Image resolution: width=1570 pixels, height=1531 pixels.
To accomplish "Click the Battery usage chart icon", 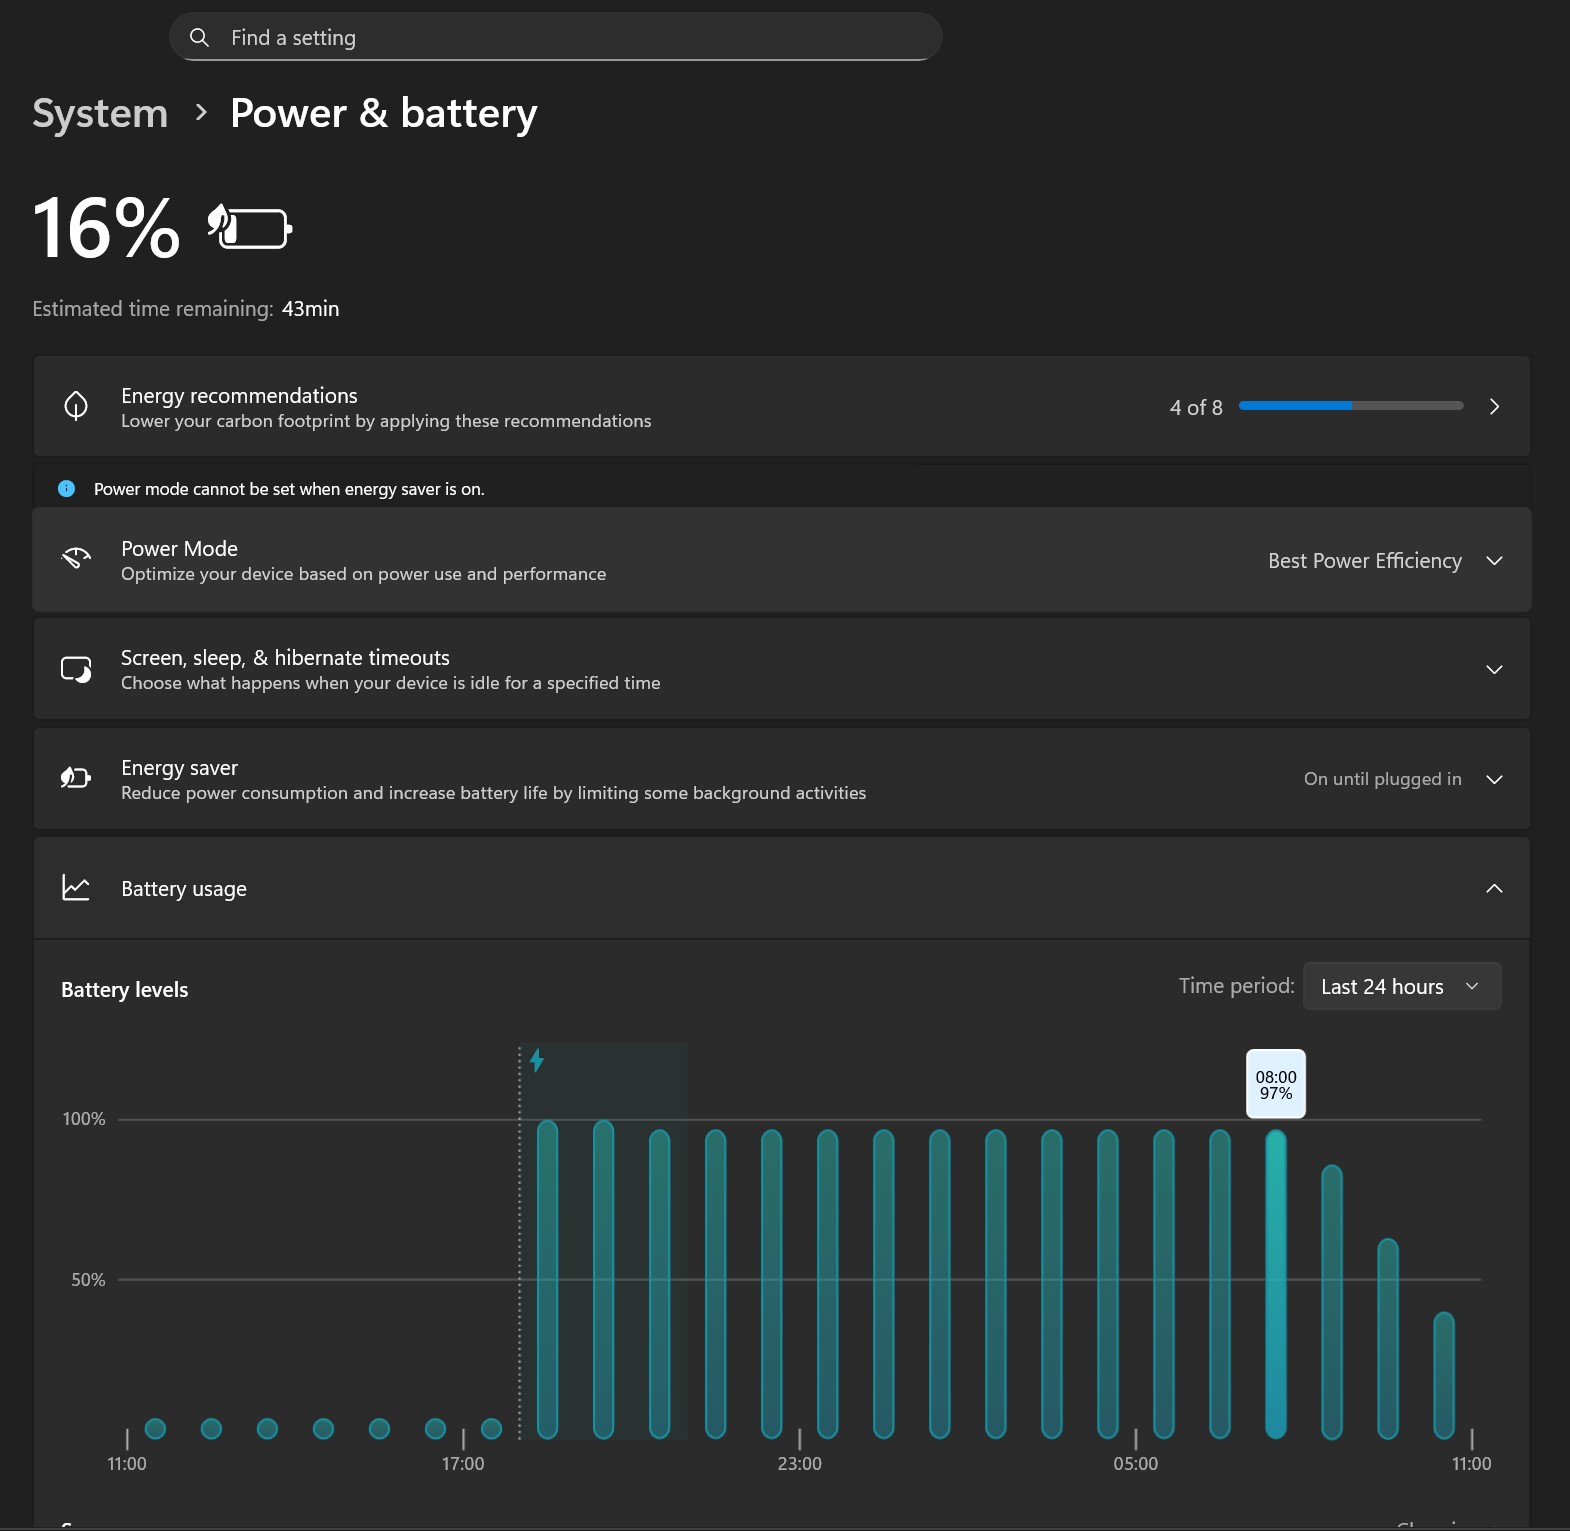I will (x=76, y=888).
